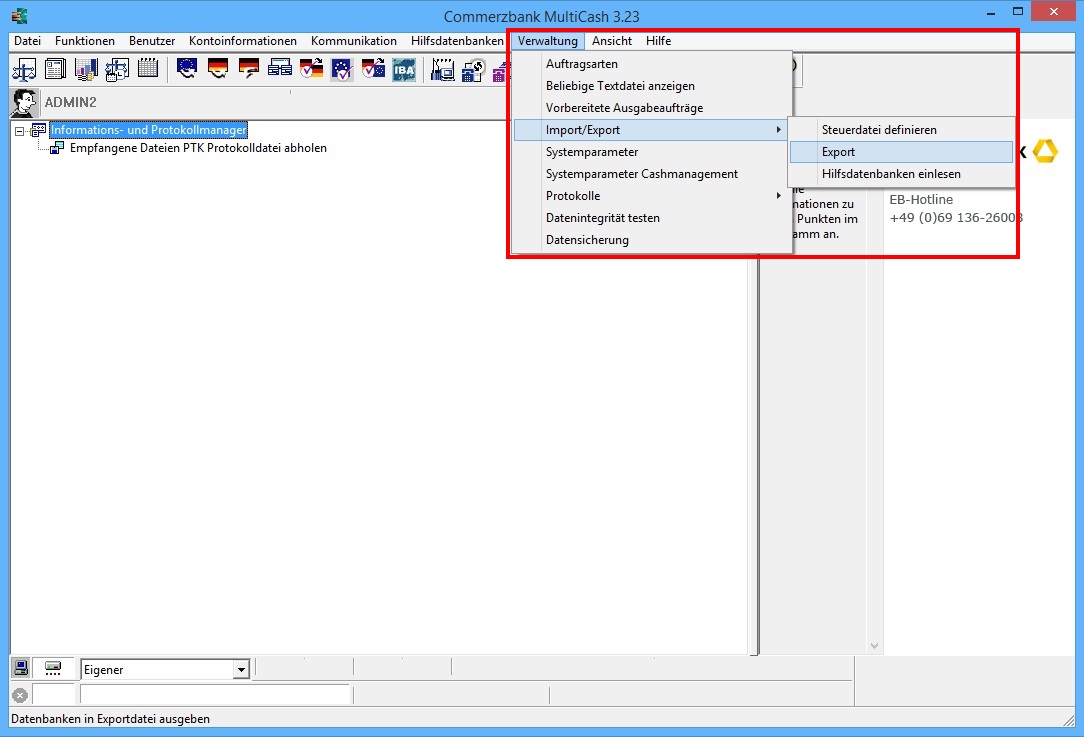Open Systemparameter Cashmanagement entry
This screenshot has height=737, width=1084.
pyautogui.click(x=652, y=174)
